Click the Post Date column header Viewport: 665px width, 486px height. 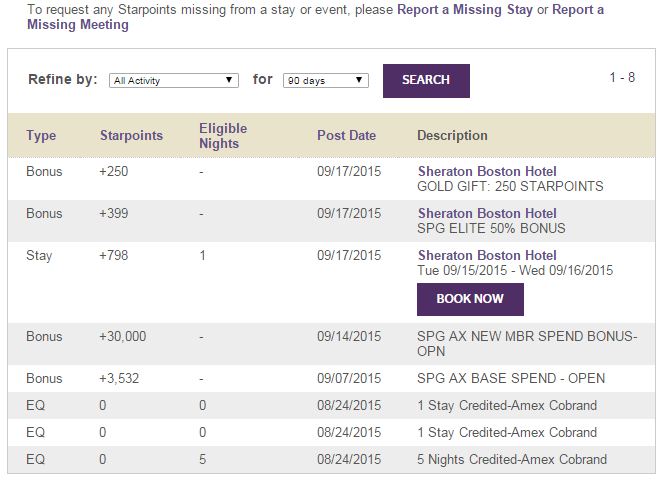click(x=346, y=136)
